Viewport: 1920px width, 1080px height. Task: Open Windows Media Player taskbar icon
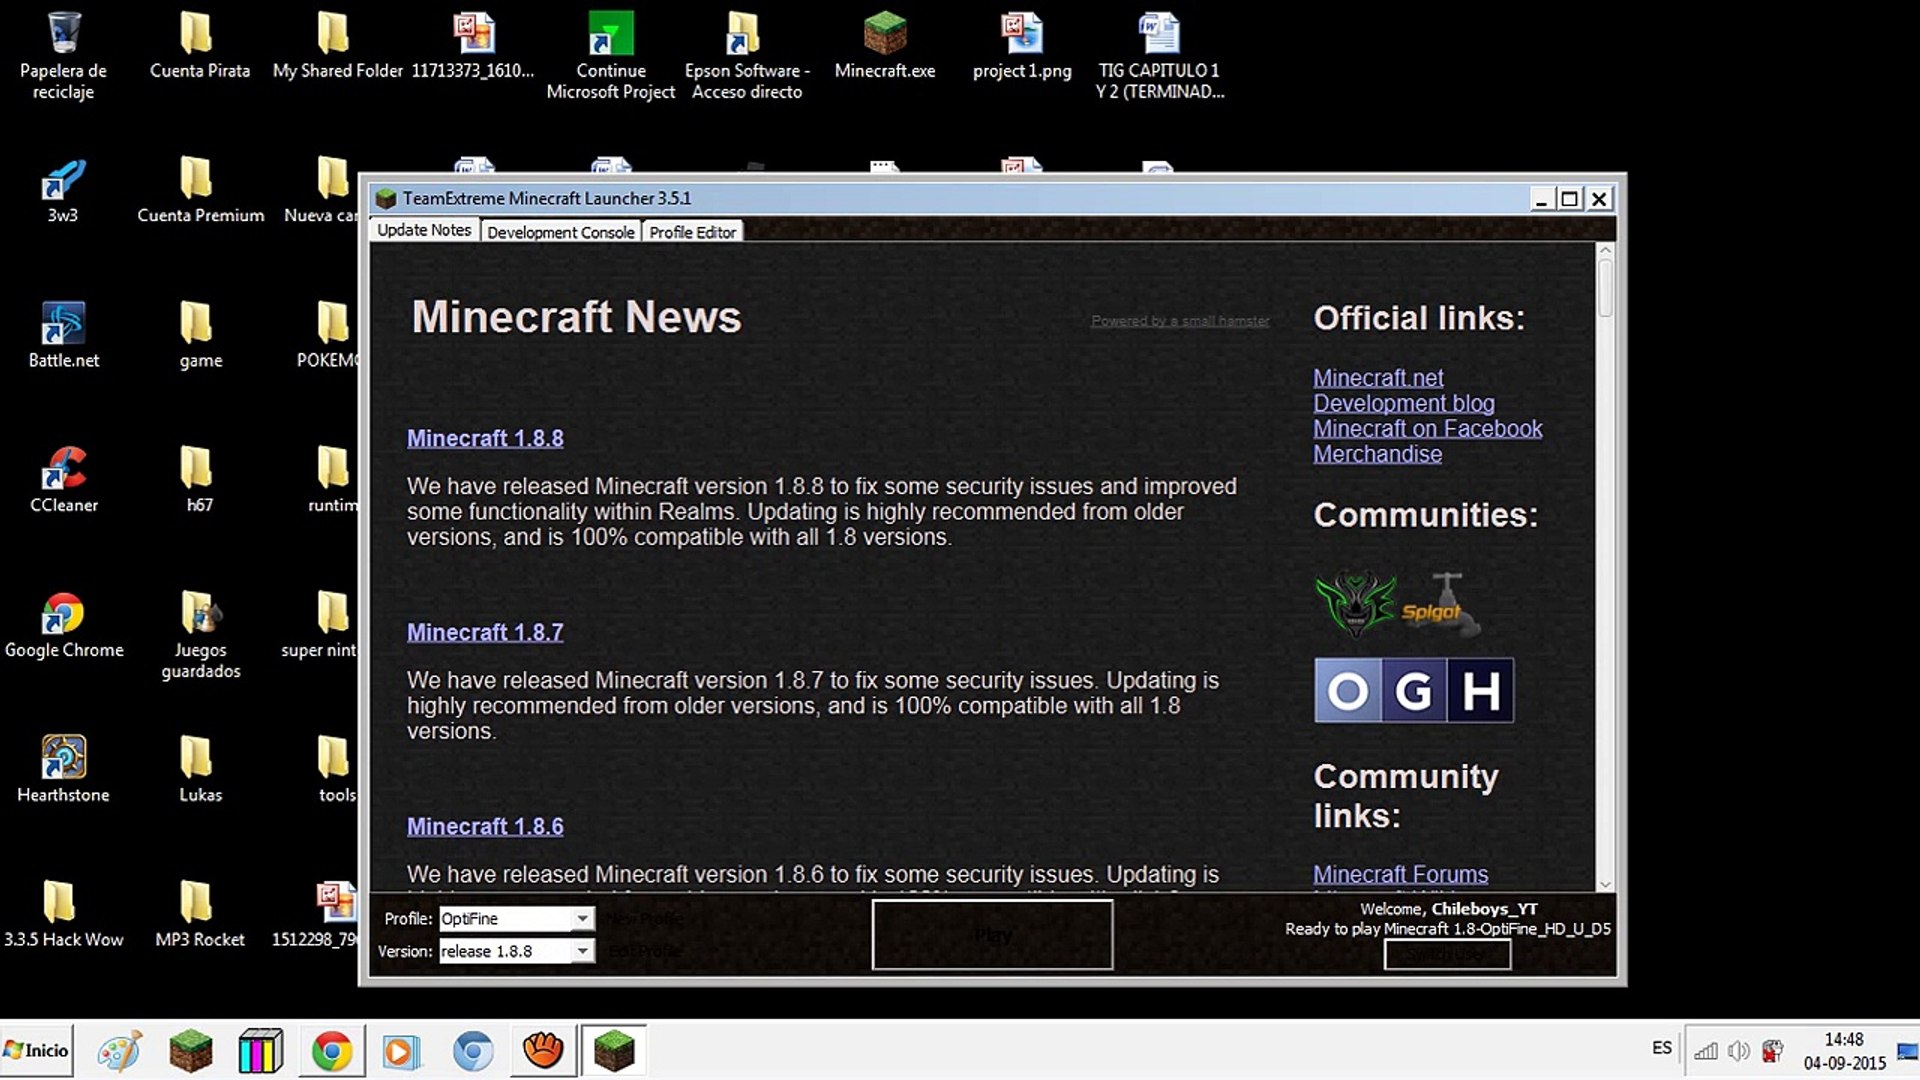click(x=402, y=1051)
